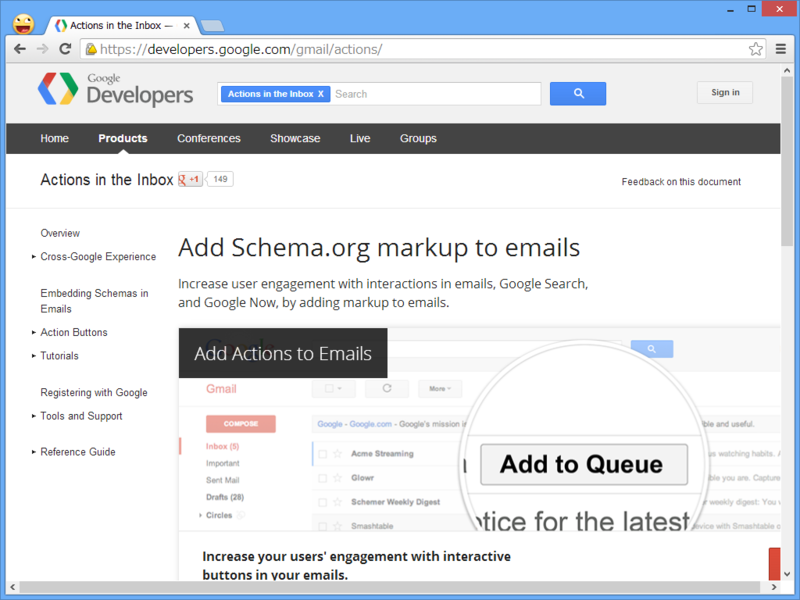The height and width of the screenshot is (600, 800).
Task: Open a new browser tab
Action: pos(212,26)
